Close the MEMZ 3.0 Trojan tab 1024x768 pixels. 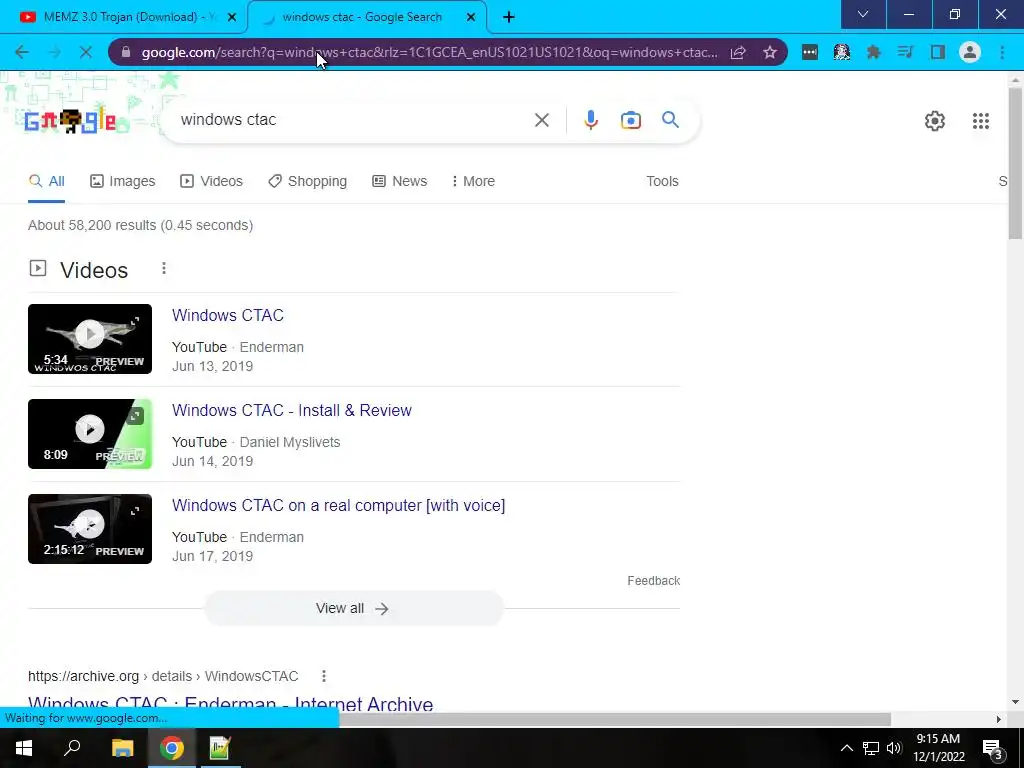[232, 17]
